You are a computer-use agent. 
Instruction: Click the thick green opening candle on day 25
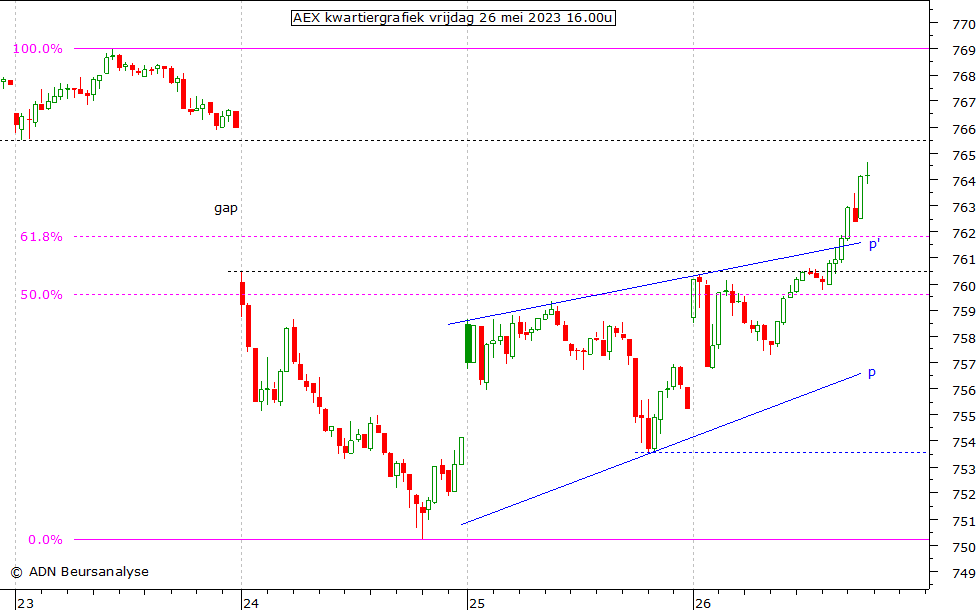pos(469,344)
